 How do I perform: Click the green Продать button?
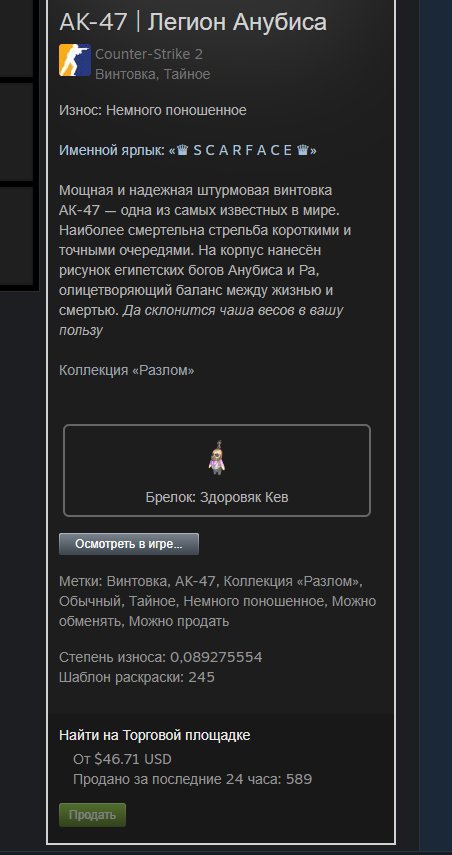(x=92, y=815)
